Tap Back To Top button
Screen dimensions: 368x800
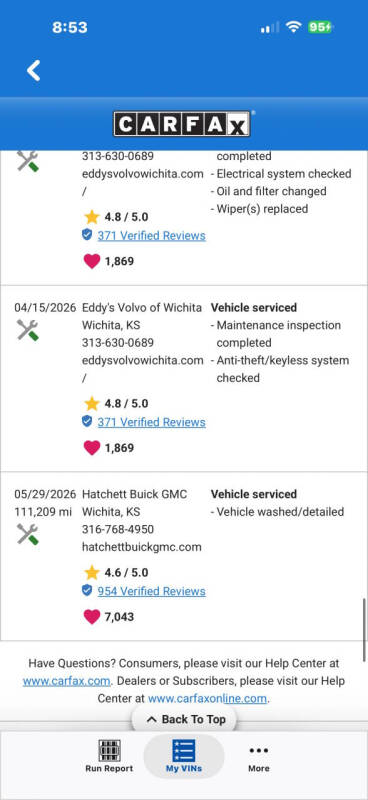tap(186, 719)
